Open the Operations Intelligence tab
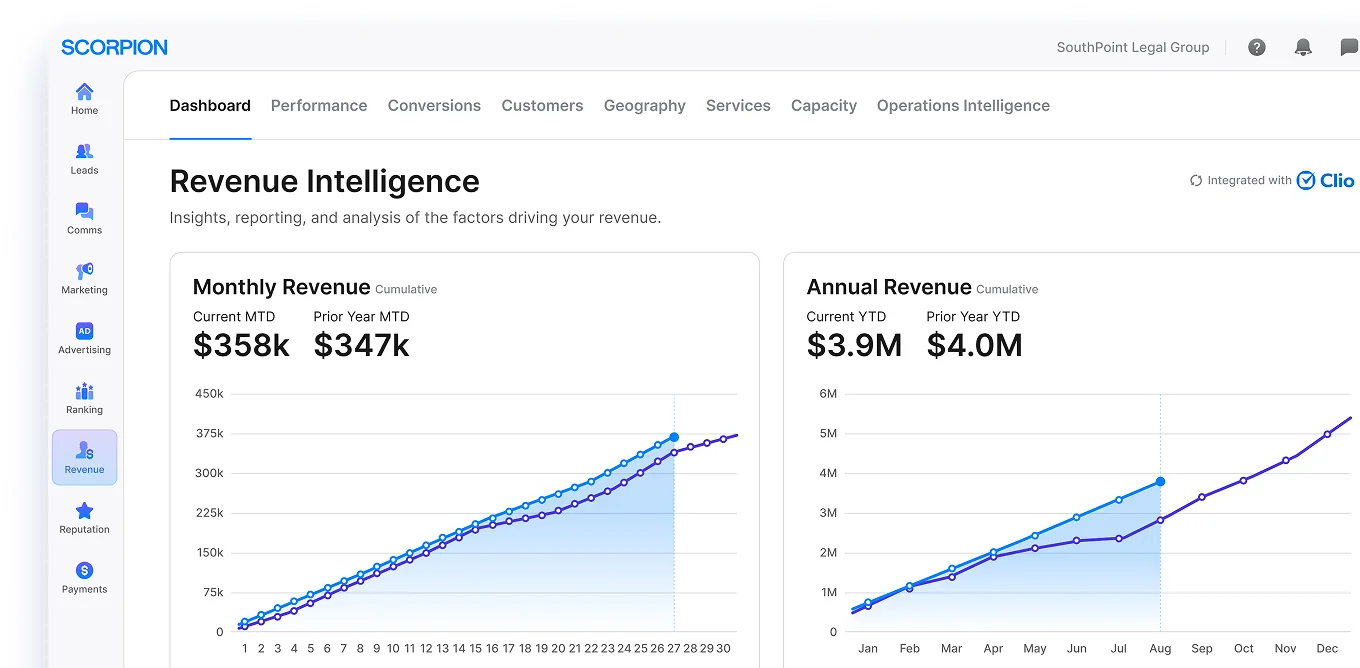Image resolution: width=1360 pixels, height=668 pixels. click(963, 105)
